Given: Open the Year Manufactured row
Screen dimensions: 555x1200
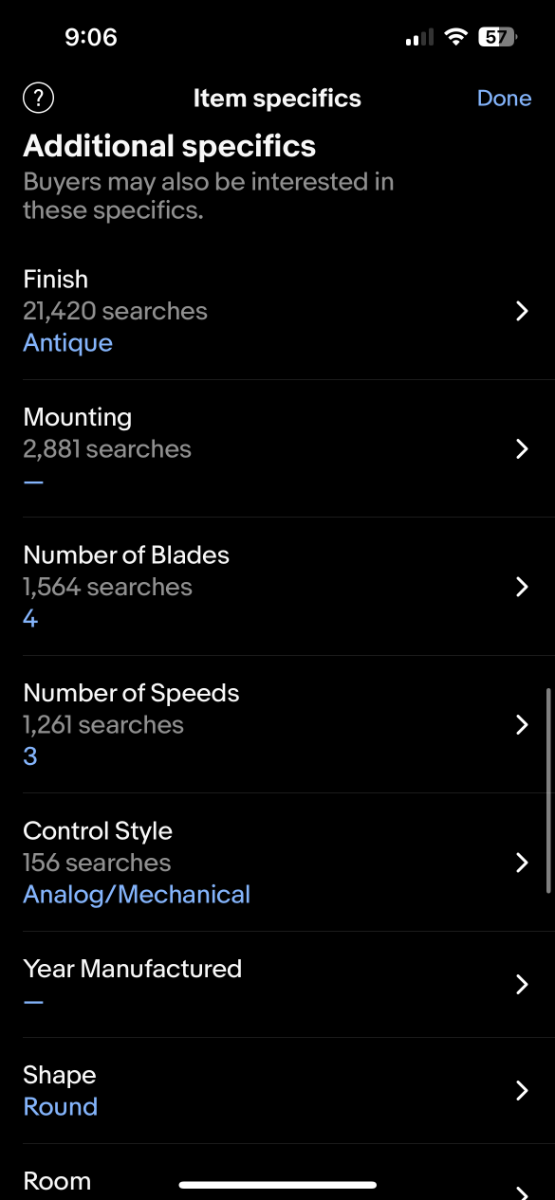Looking at the screenshot, I should tap(277, 985).
